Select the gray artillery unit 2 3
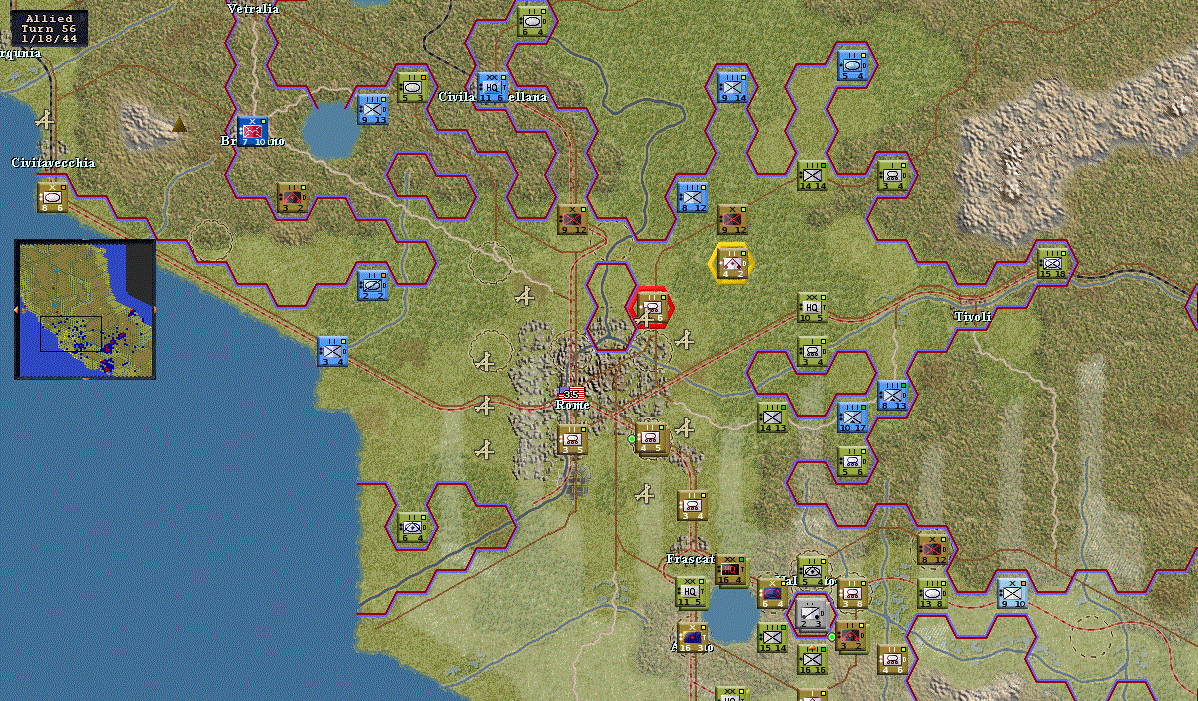Viewport: 1198px width, 701px height. click(x=811, y=614)
